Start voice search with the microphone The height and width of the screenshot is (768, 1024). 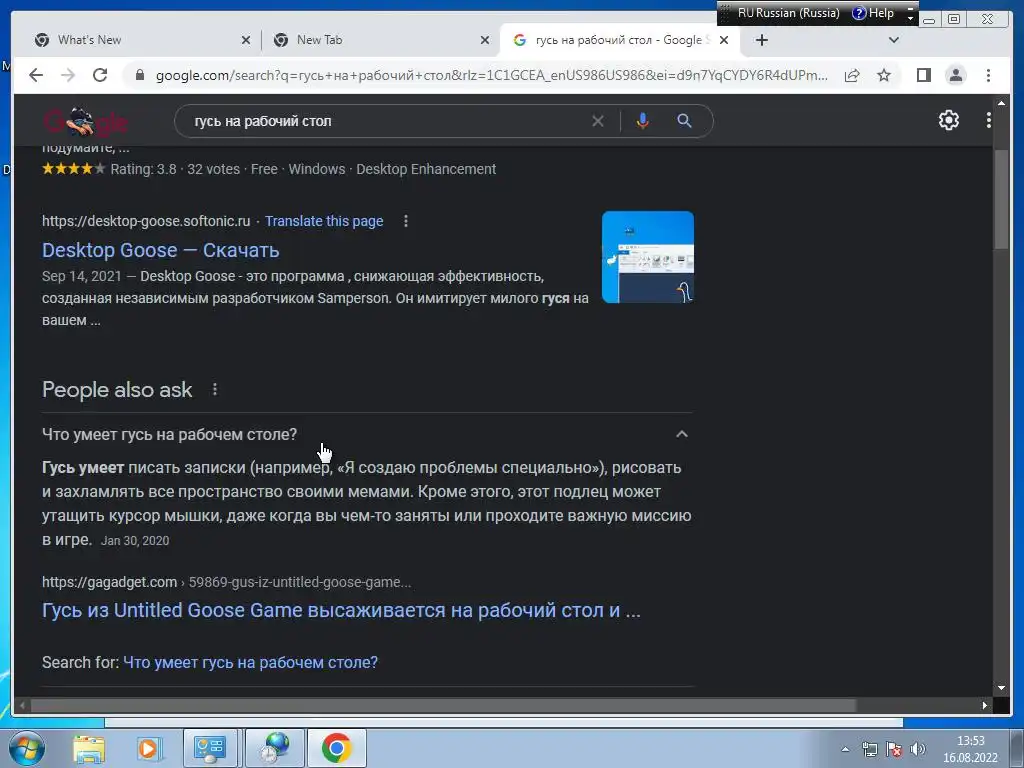[x=643, y=121]
